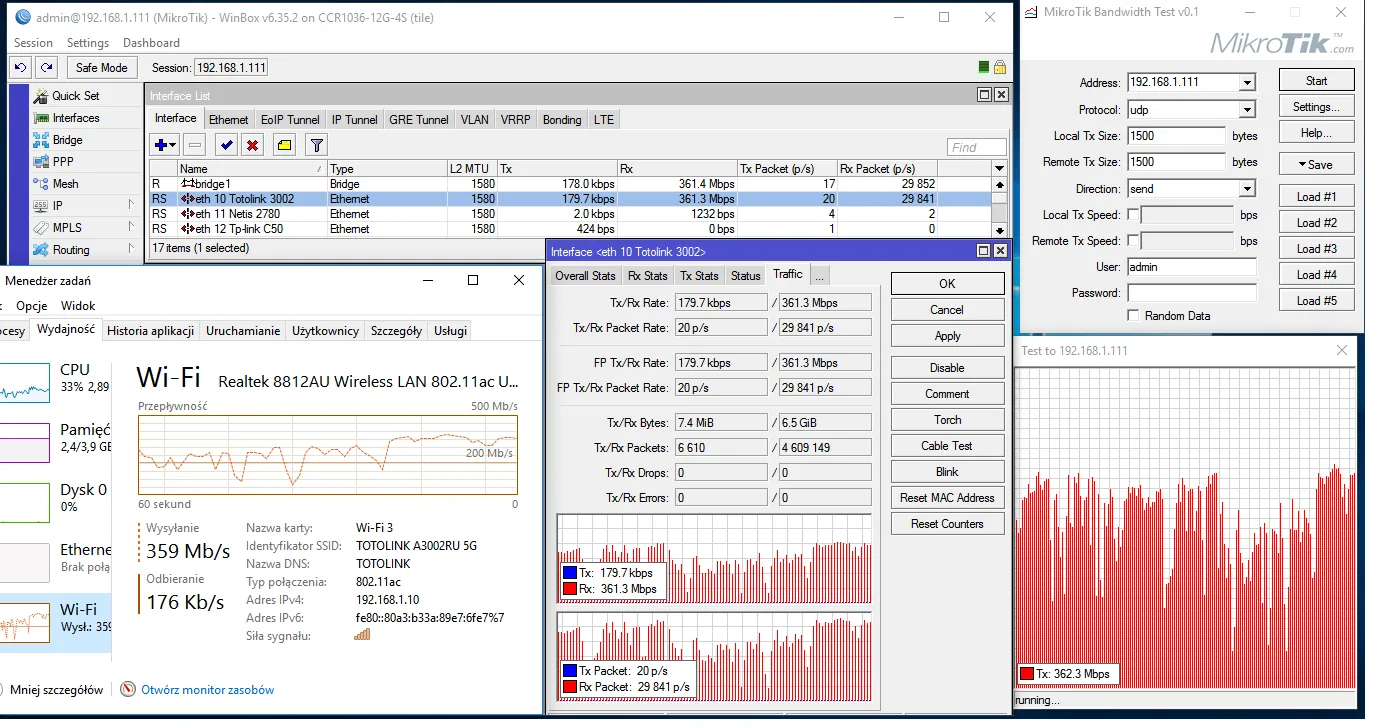Open the Otwórz monitor zasobów link
The height and width of the screenshot is (728, 1374).
tap(207, 690)
